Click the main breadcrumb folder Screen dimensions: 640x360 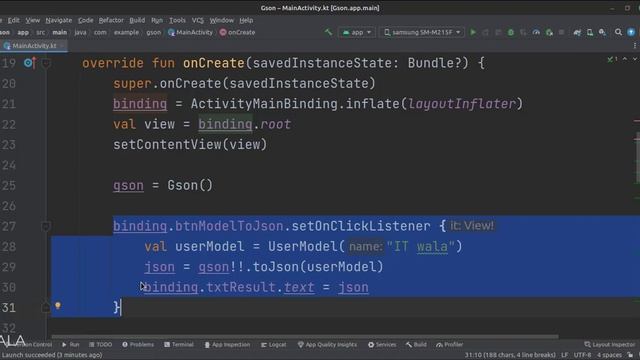click(x=60, y=32)
